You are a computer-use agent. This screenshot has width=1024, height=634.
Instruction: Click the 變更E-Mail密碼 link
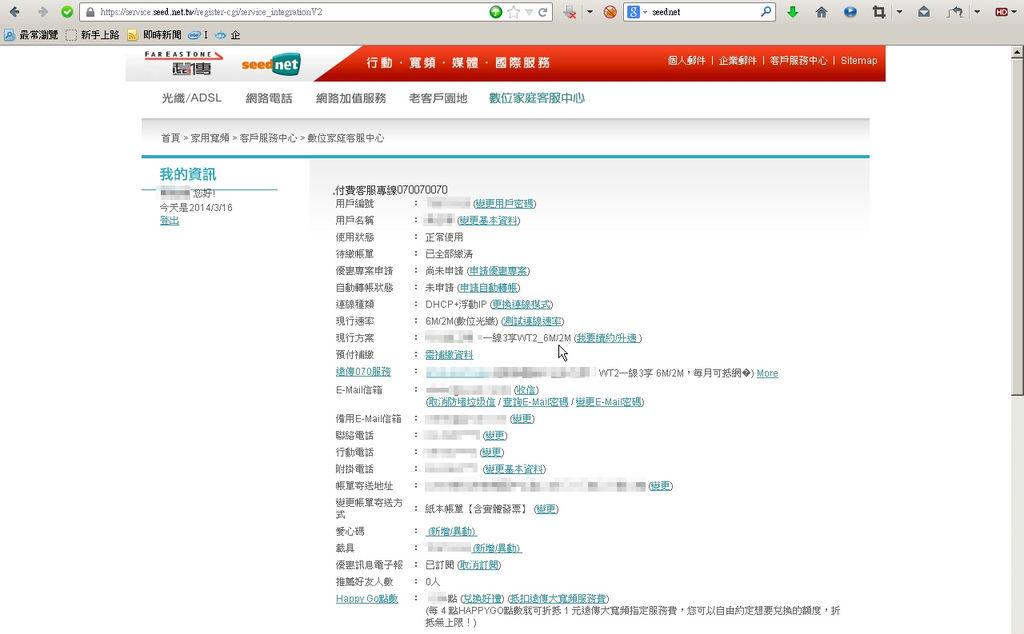pos(608,402)
